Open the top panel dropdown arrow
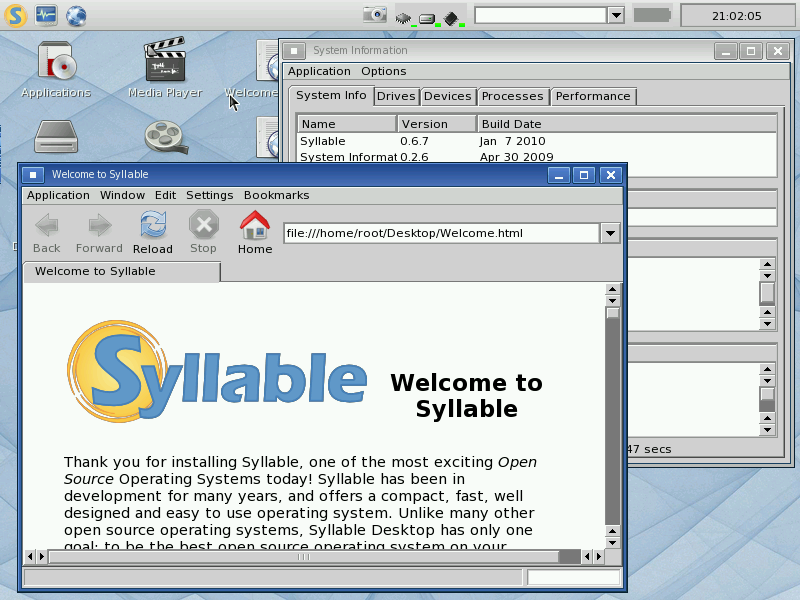800x600 pixels. [x=616, y=15]
